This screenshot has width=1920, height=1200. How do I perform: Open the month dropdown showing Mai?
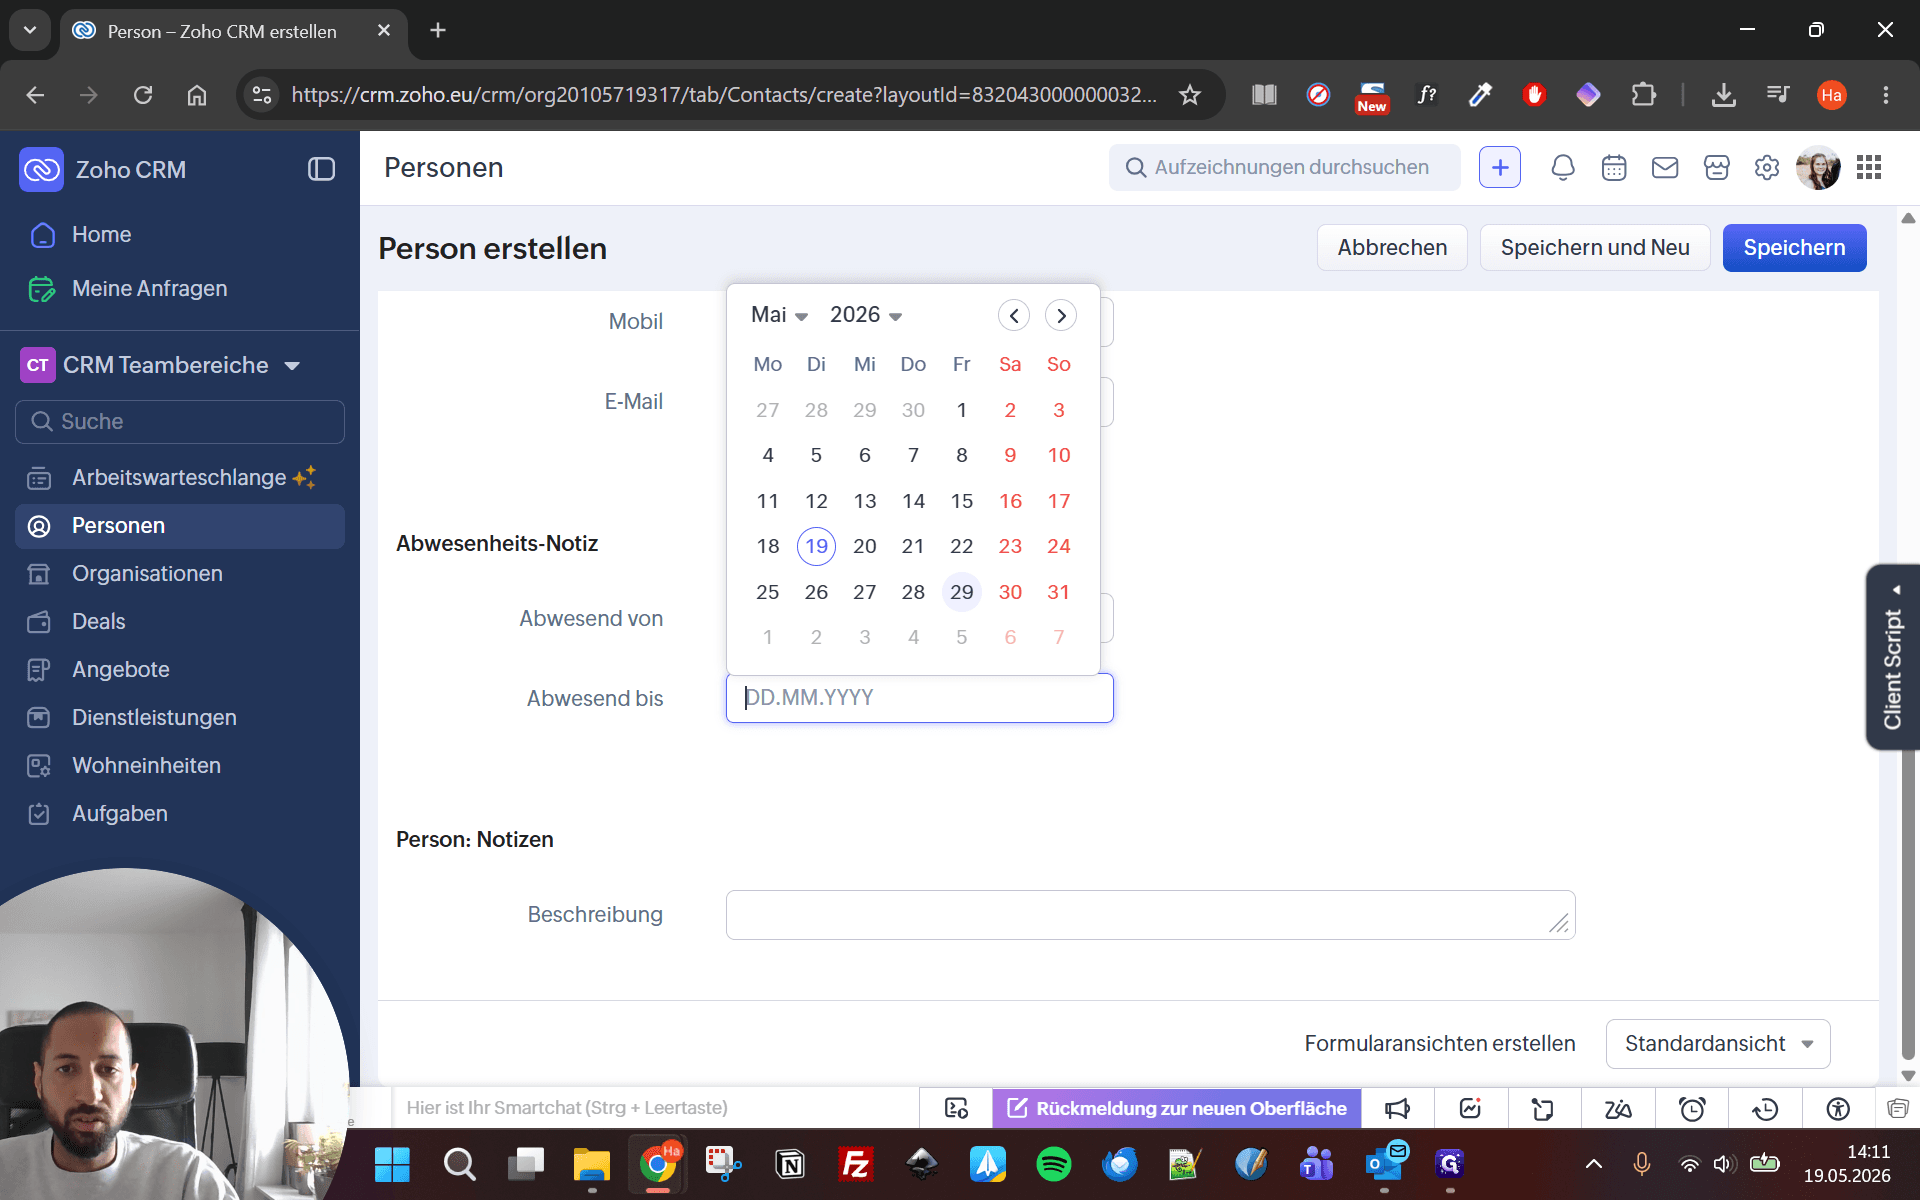point(779,315)
